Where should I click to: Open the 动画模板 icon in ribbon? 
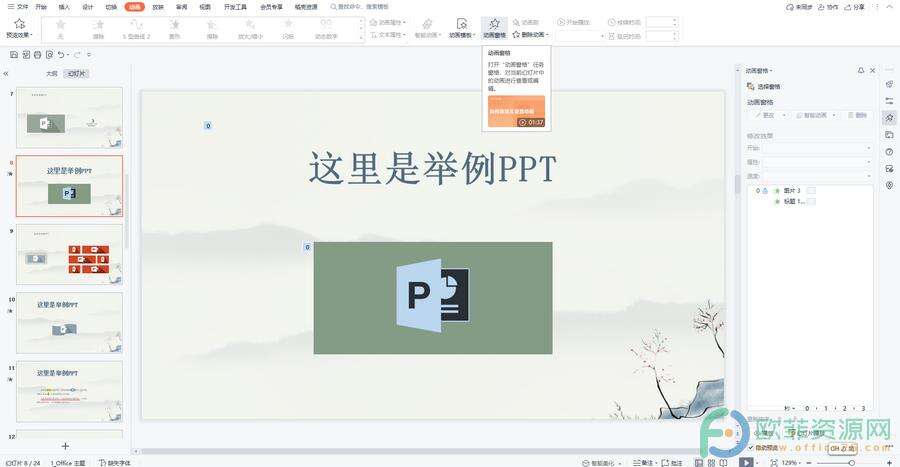pos(461,24)
